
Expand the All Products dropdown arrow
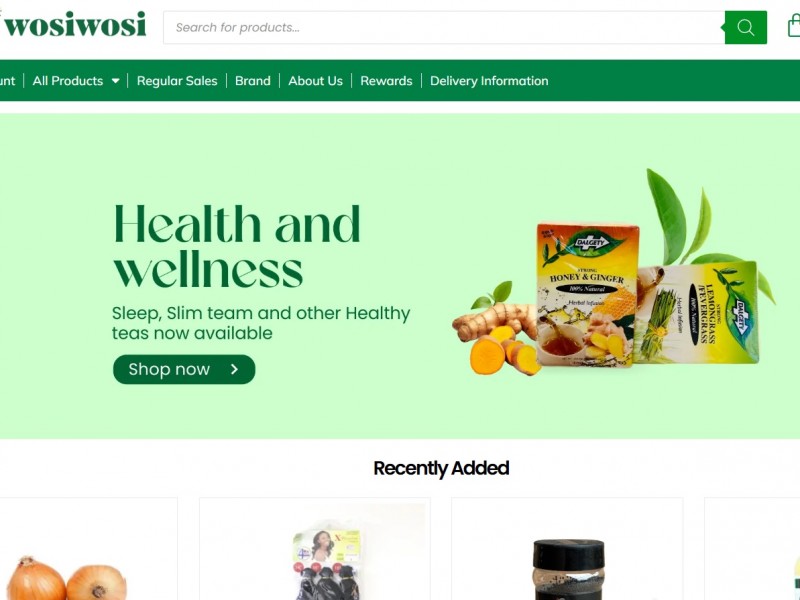coord(116,81)
